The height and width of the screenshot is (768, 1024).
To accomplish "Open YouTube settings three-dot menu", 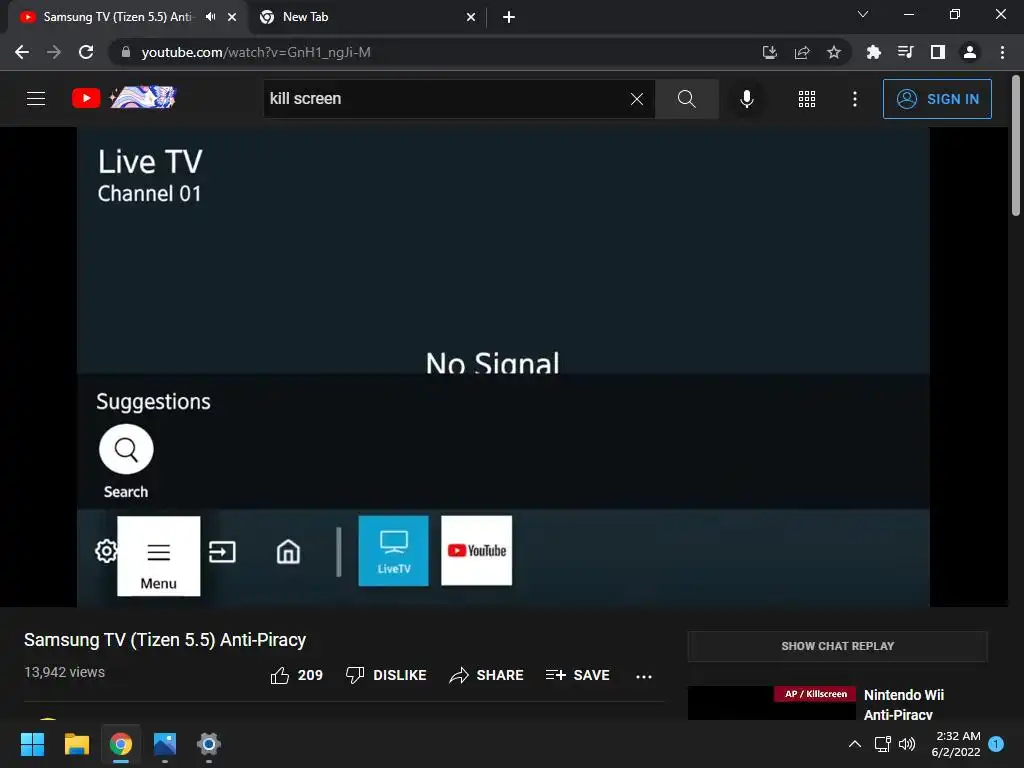I will point(855,99).
